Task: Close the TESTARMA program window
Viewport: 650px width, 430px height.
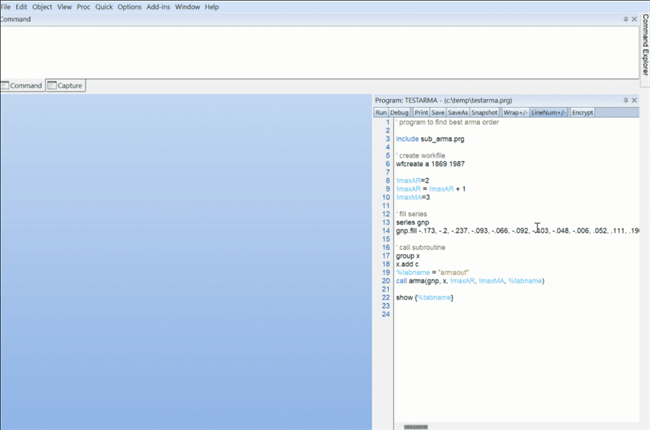Action: pos(635,101)
